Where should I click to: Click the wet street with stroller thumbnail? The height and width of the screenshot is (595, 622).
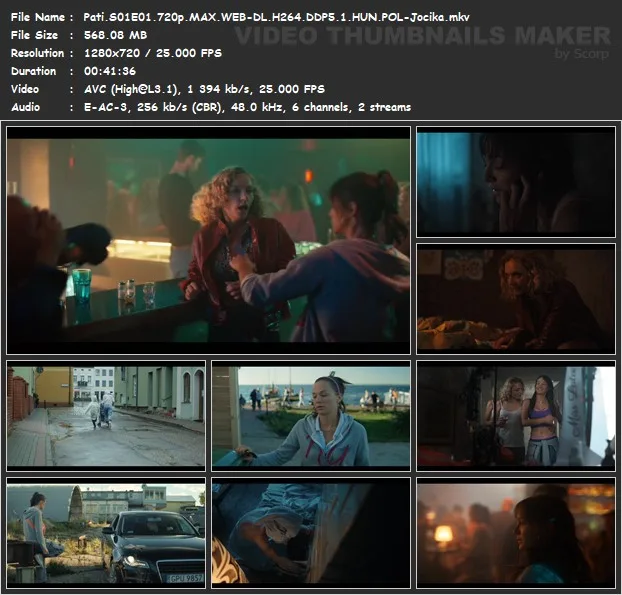(106, 416)
